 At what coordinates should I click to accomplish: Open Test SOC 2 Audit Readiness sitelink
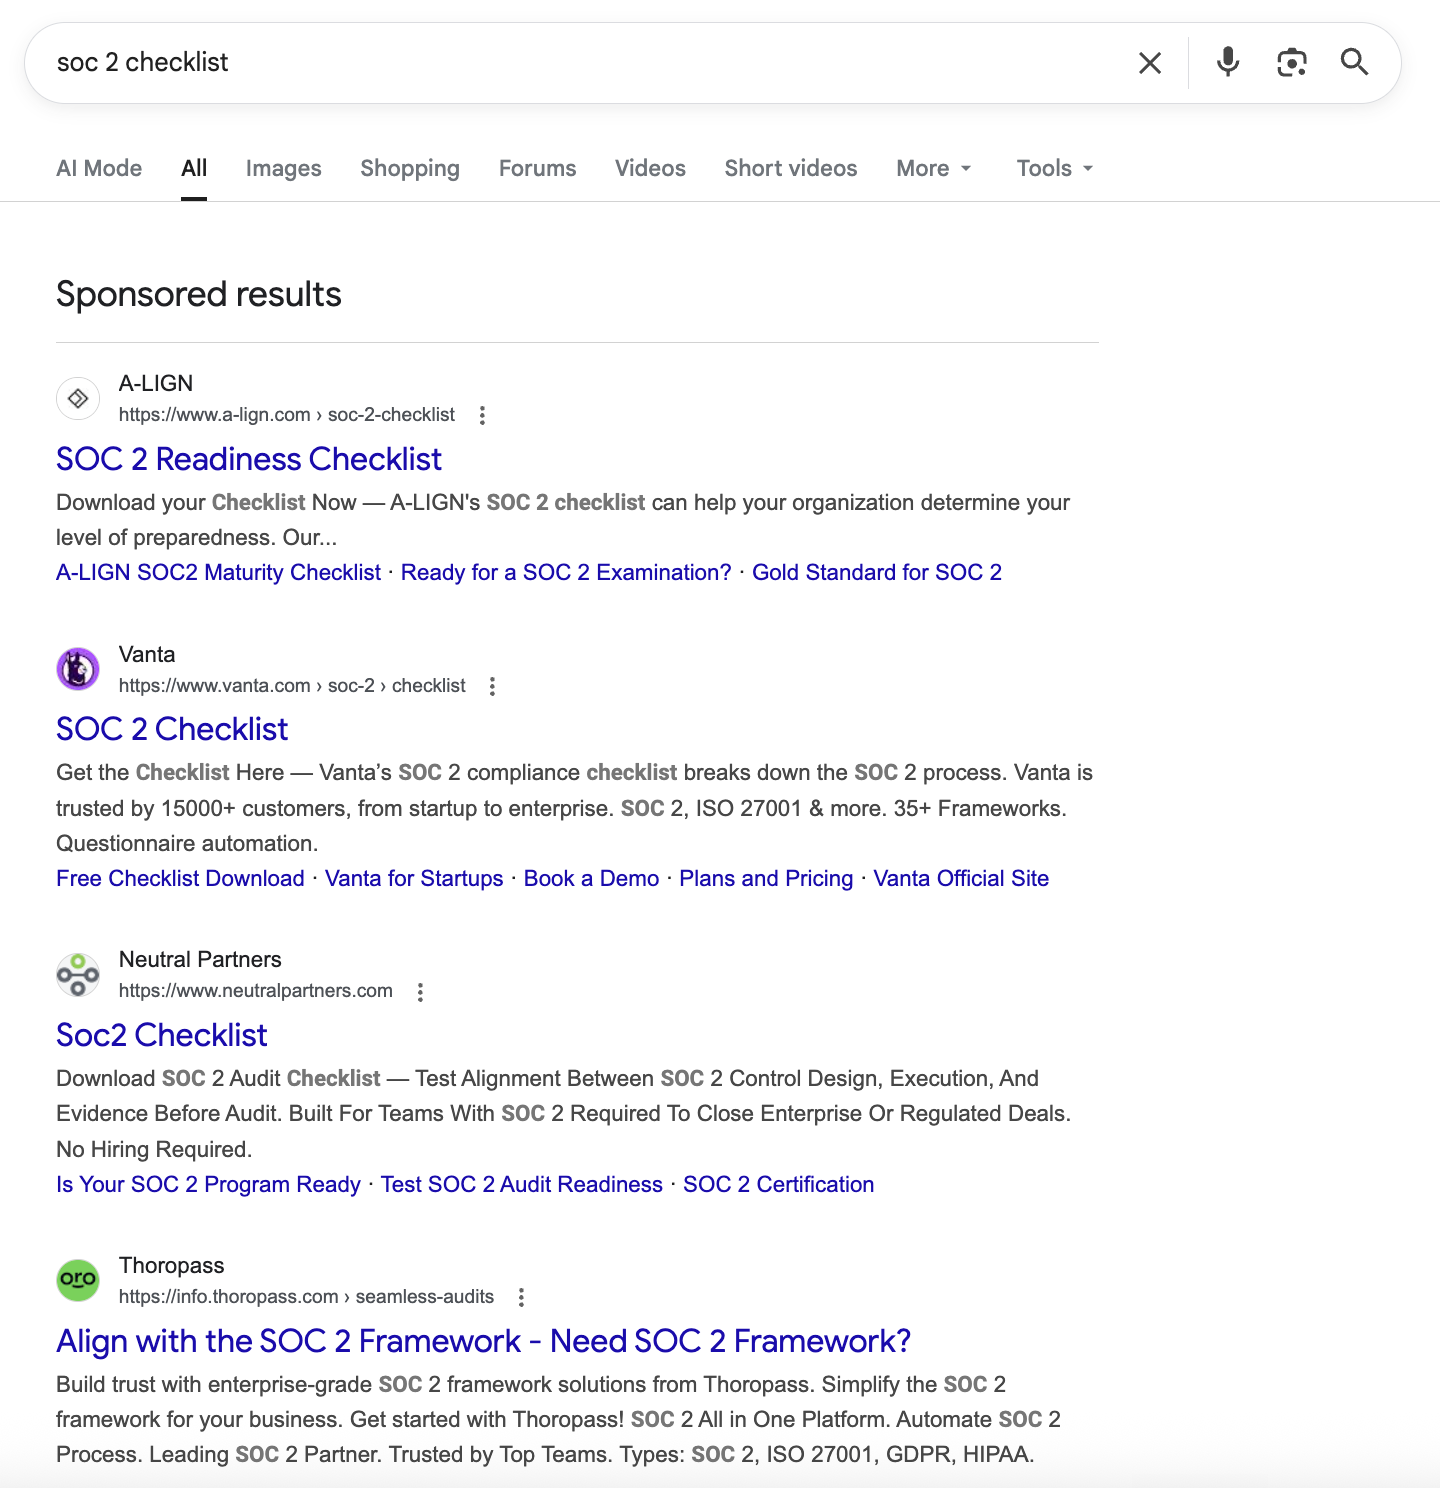coord(522,1184)
